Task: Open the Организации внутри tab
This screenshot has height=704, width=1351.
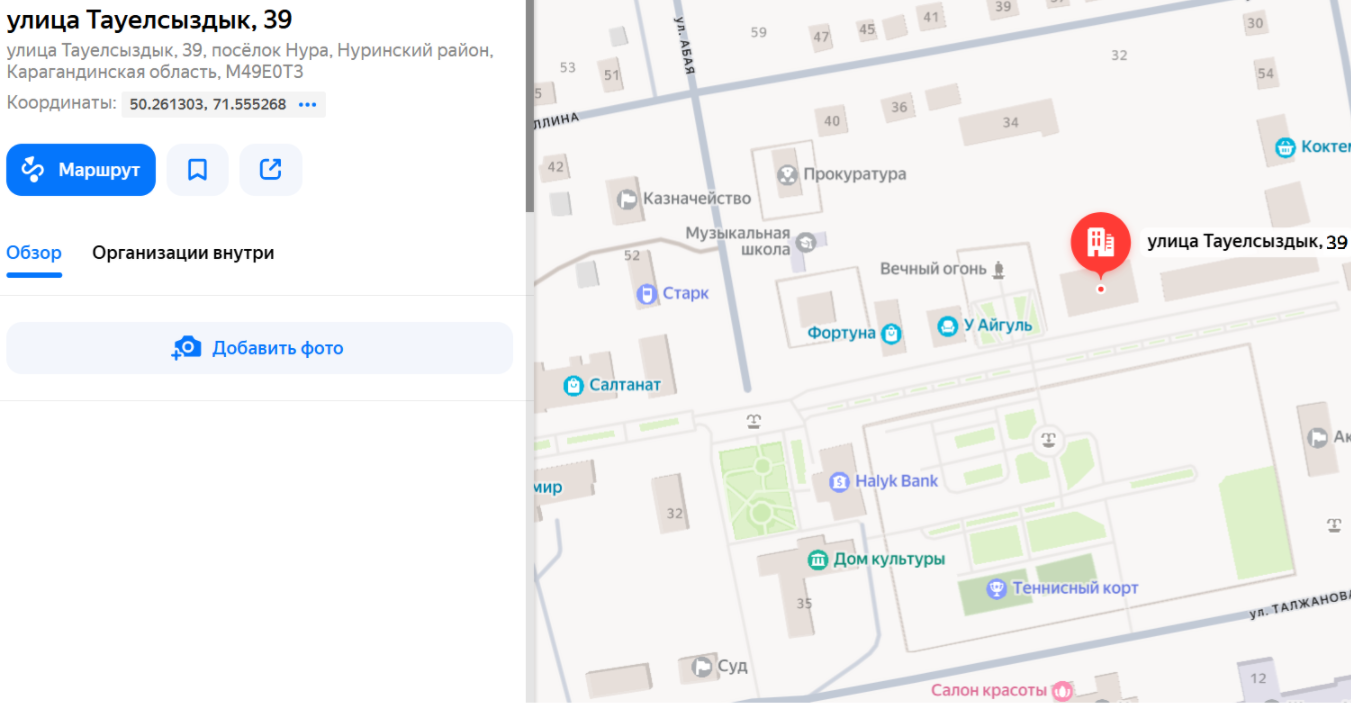Action: pyautogui.click(x=183, y=253)
